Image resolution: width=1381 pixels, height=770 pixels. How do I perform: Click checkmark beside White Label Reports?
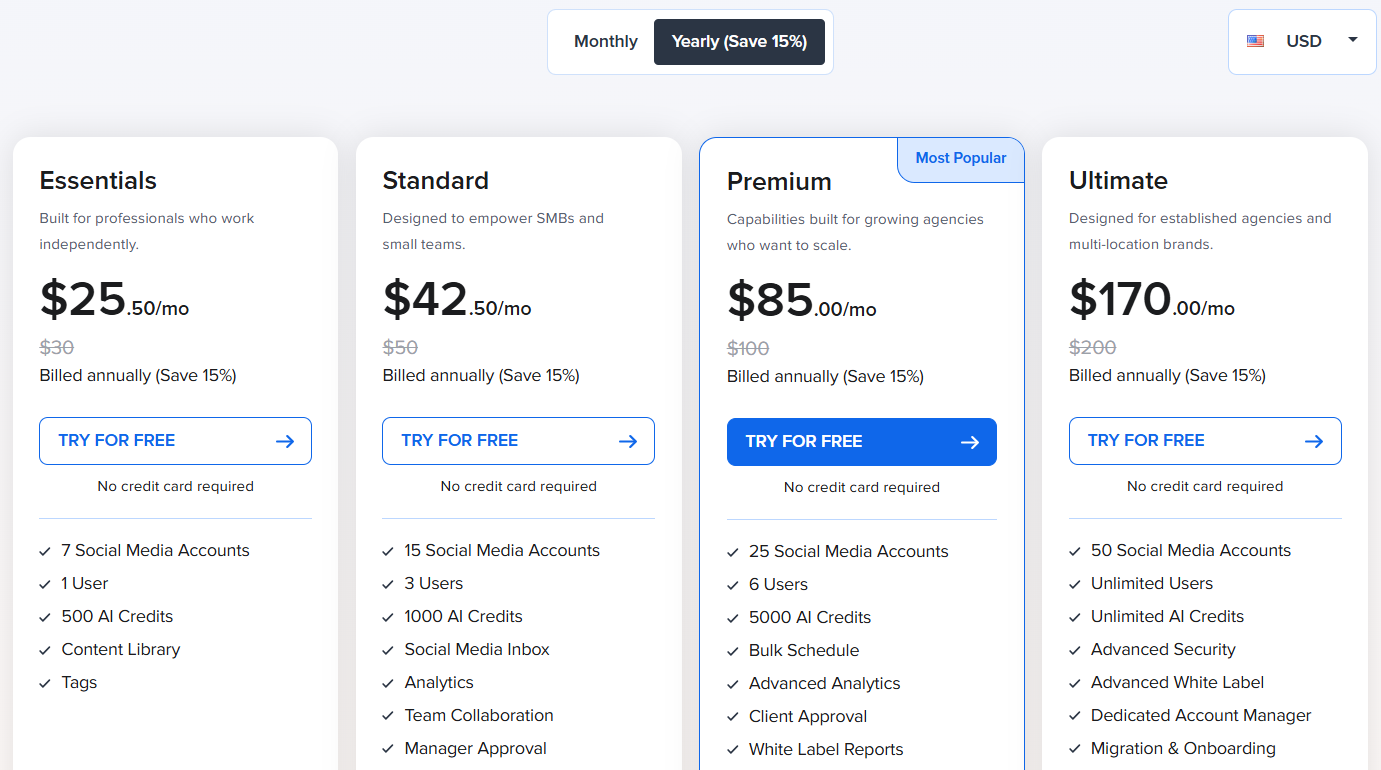733,750
